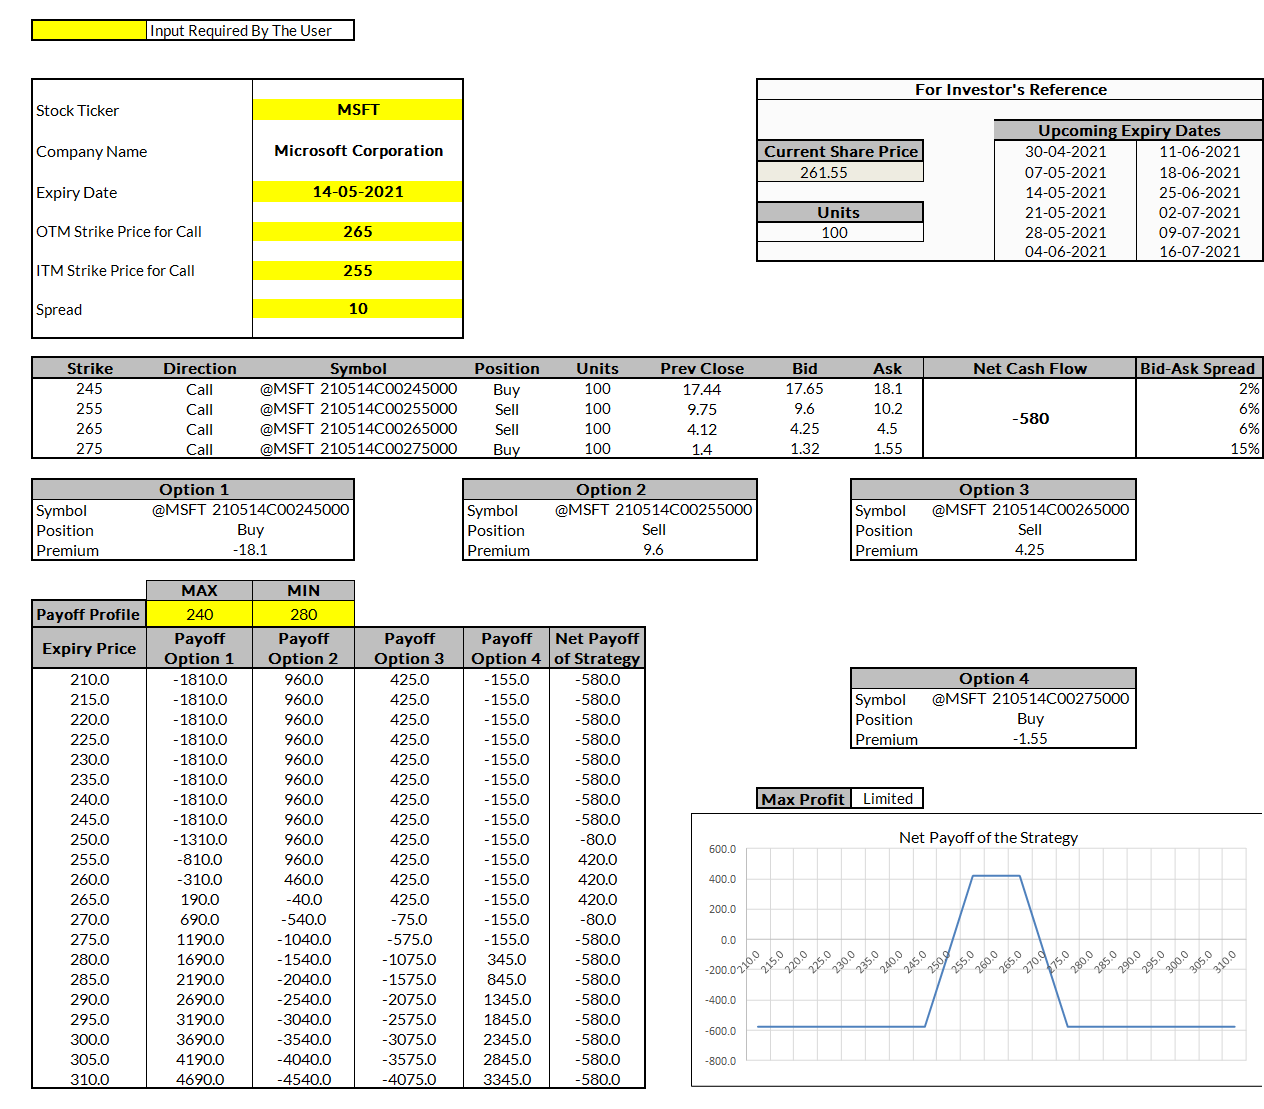Select the 'Limited' cell beside Max Profit
Viewport: 1264px width, 1109px height.
pyautogui.click(x=888, y=799)
